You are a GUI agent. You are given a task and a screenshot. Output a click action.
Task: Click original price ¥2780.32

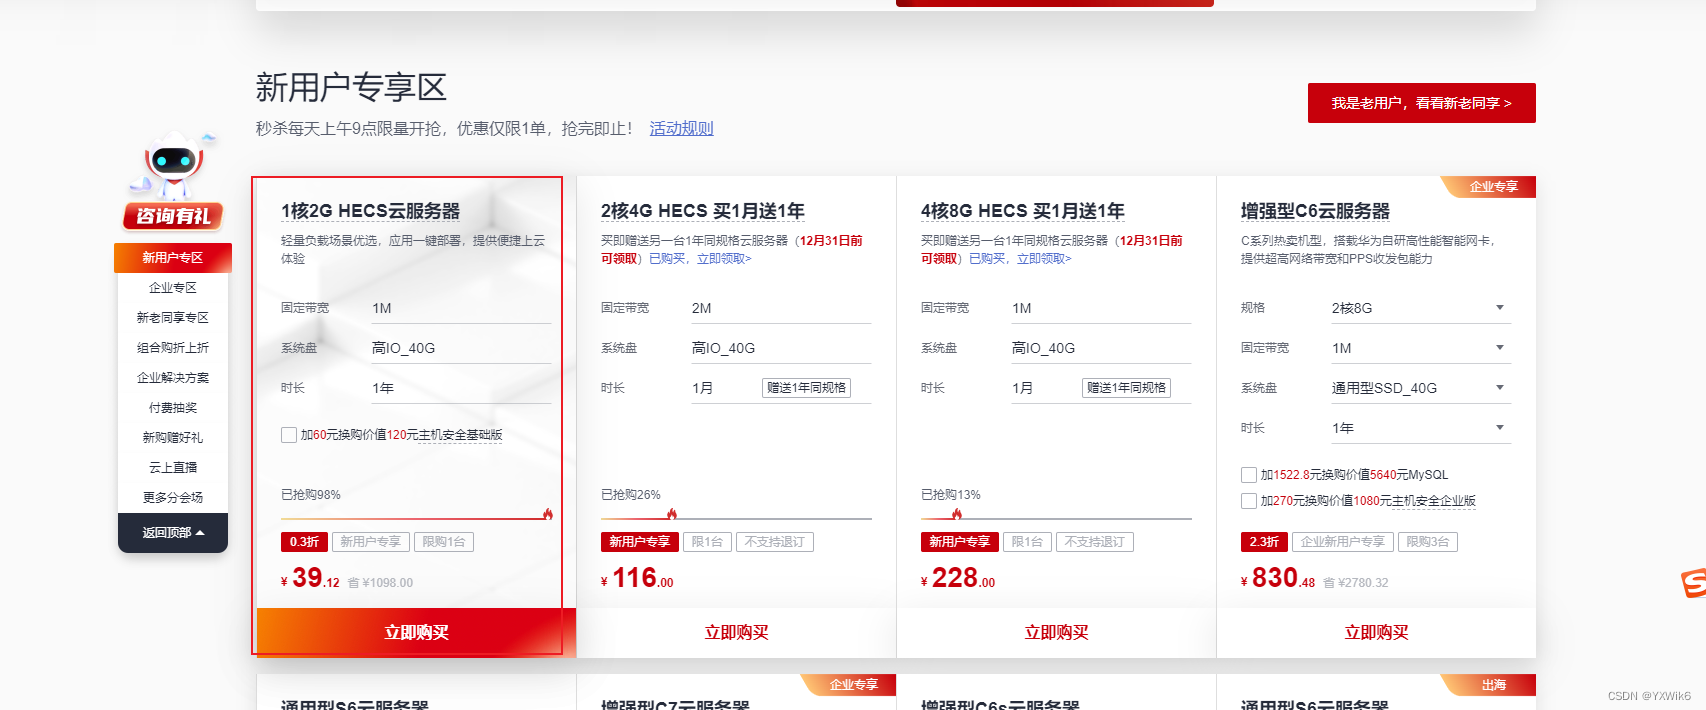tap(1356, 583)
